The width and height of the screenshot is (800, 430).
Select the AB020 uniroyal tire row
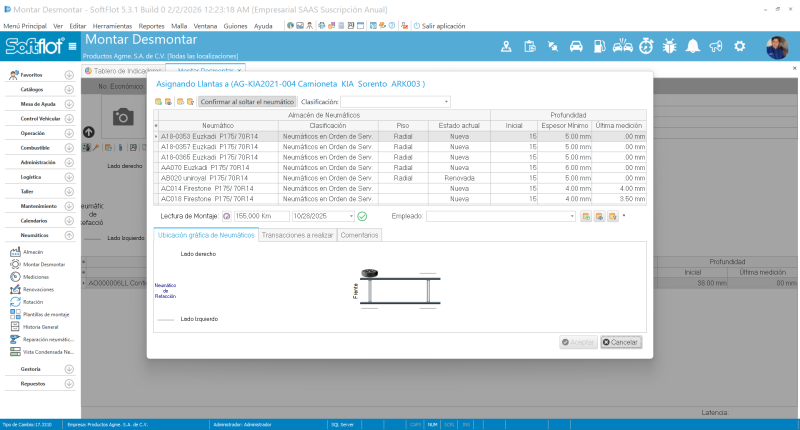[x=401, y=178]
